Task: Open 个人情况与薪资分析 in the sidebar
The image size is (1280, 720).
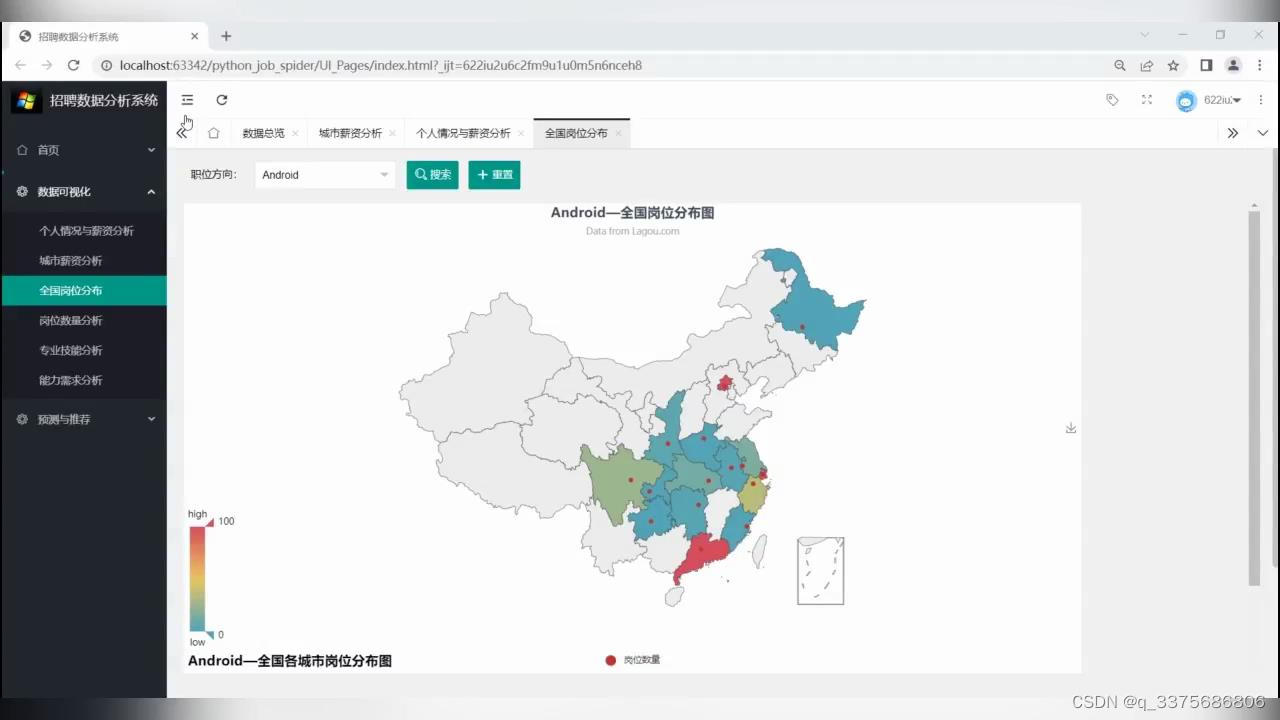Action: click(x=84, y=231)
